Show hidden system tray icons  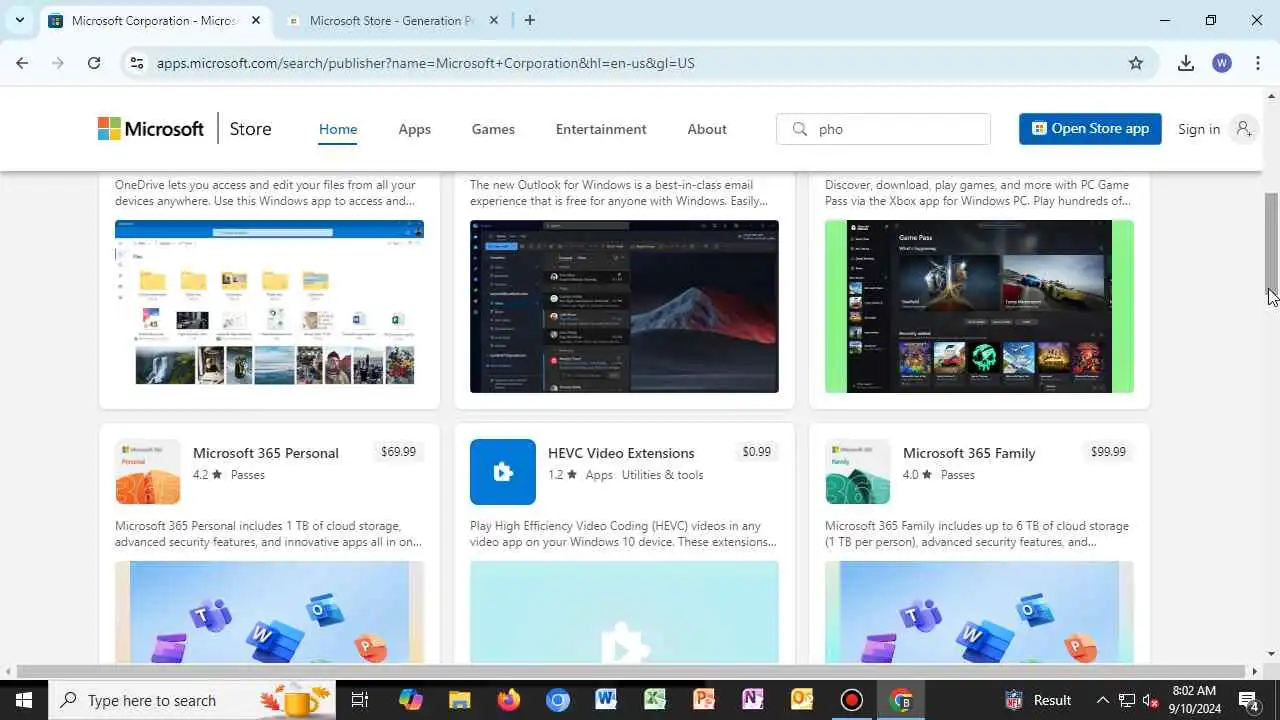click(x=1102, y=700)
